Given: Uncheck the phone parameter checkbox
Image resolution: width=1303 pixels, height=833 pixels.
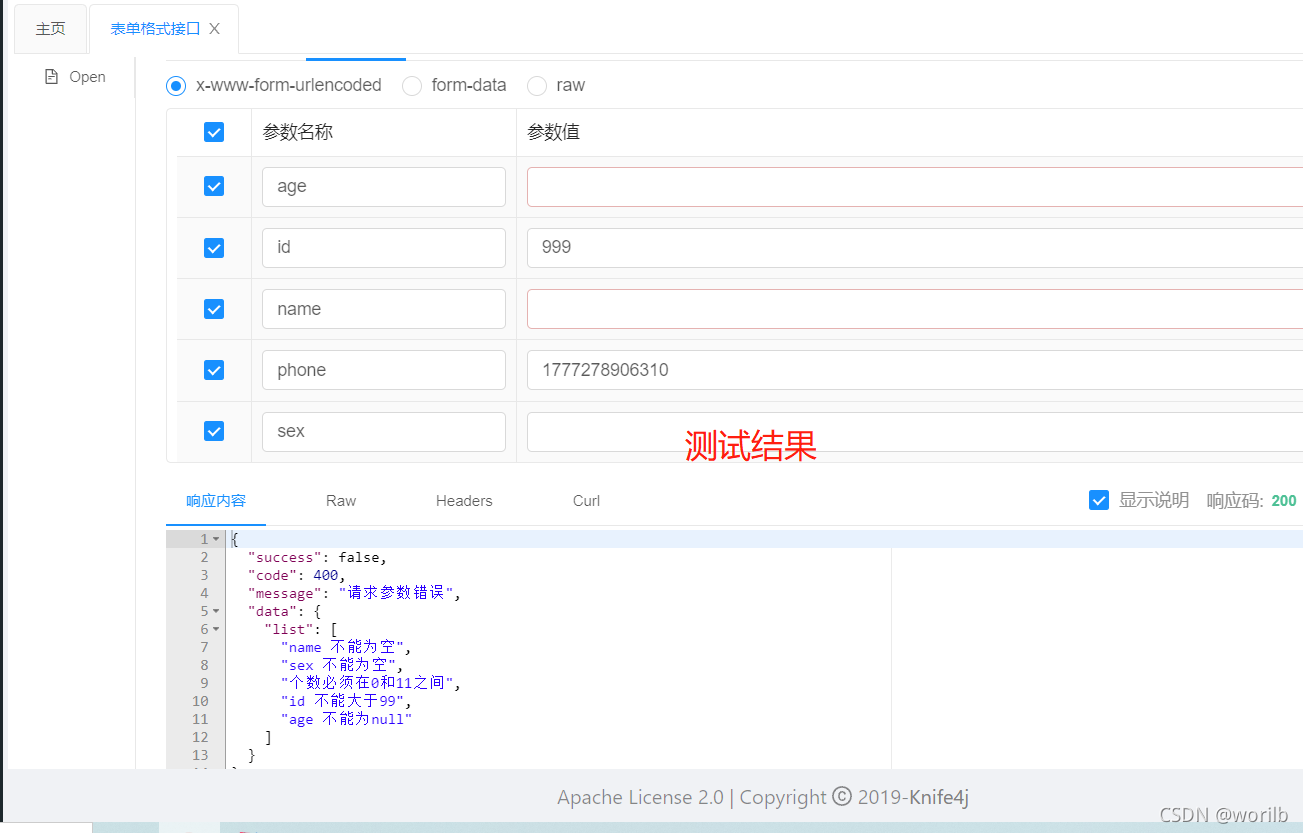Looking at the screenshot, I should click(214, 370).
